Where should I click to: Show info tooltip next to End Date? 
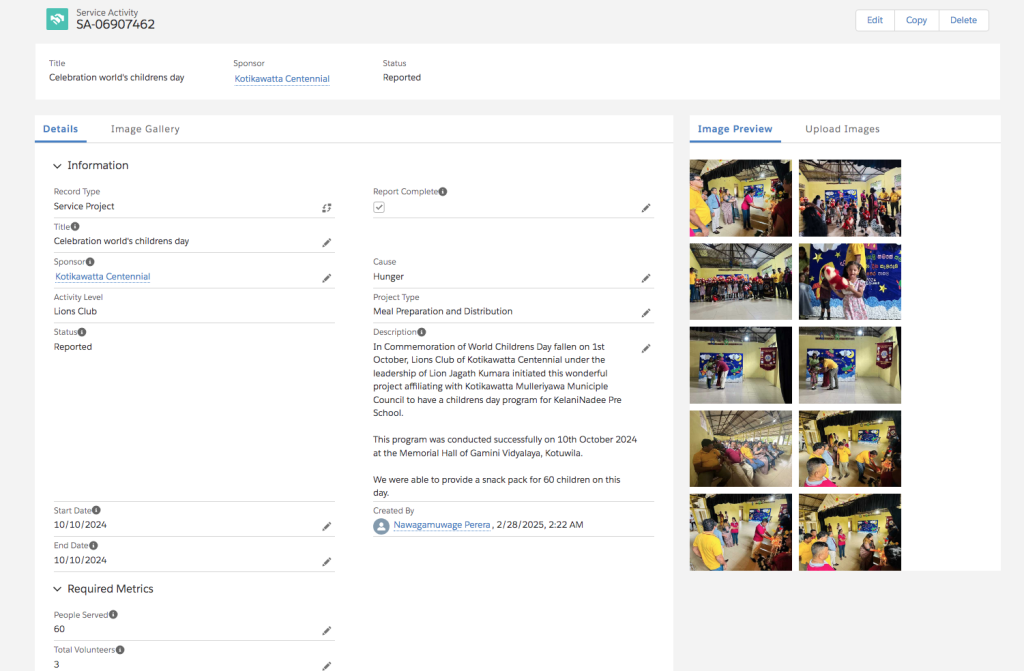point(94,546)
